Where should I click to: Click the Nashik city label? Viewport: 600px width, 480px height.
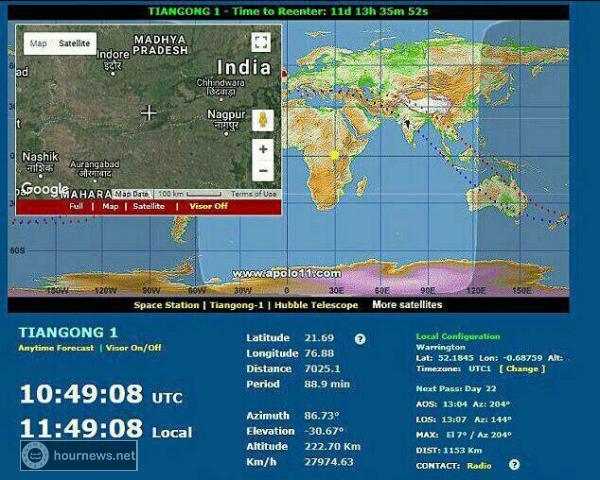(x=40, y=162)
